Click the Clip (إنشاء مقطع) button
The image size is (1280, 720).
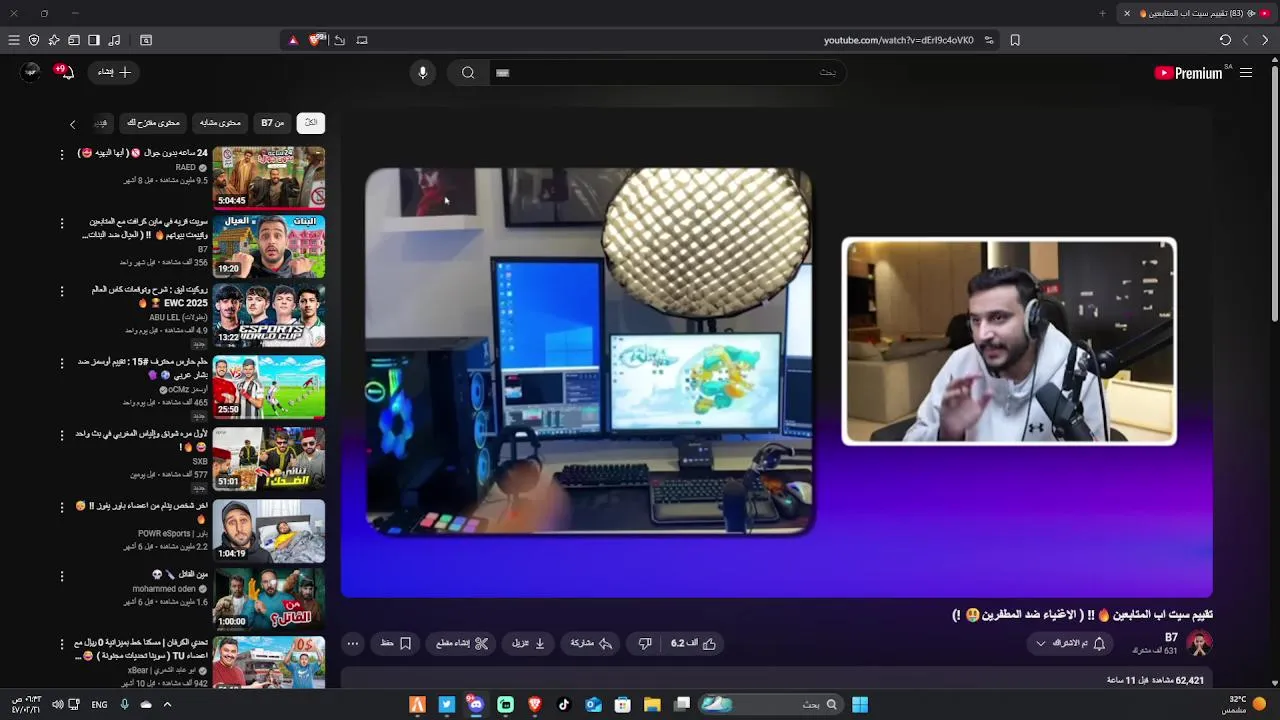tap(462, 644)
